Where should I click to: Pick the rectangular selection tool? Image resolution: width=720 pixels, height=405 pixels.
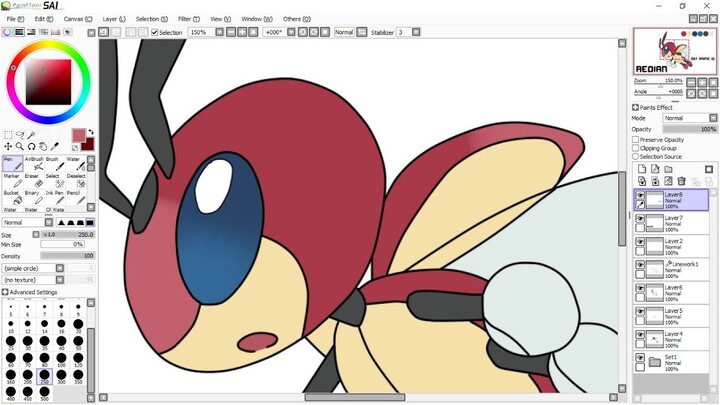click(8, 135)
